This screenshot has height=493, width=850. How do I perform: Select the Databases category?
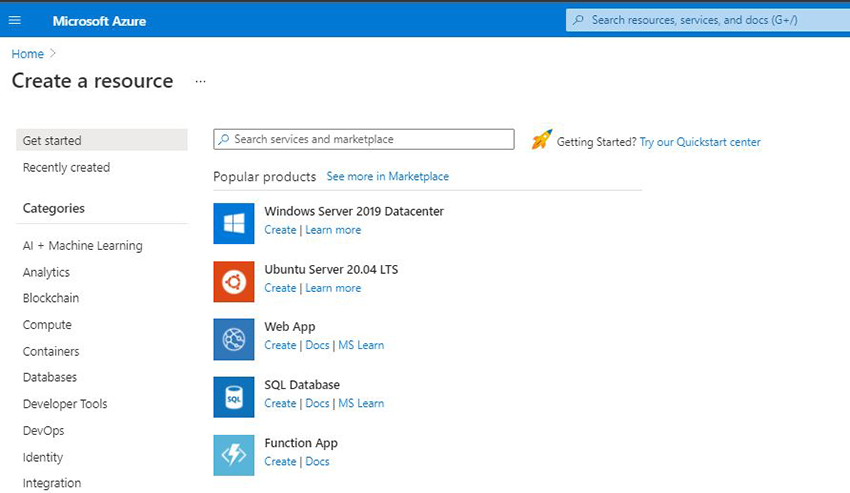point(50,378)
